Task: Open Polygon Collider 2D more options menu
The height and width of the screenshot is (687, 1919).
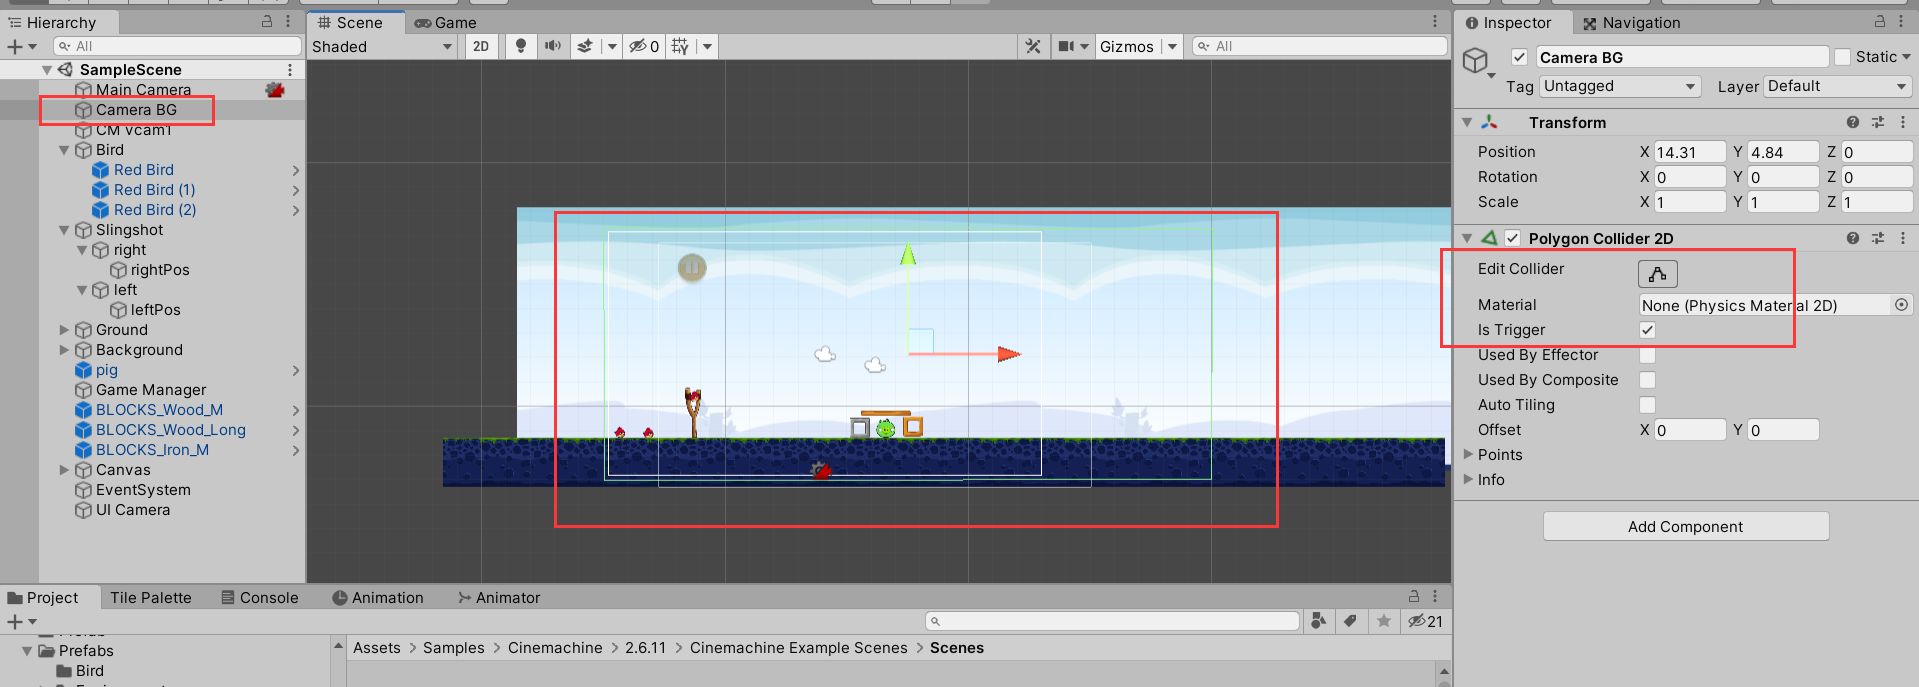Action: pyautogui.click(x=1903, y=238)
